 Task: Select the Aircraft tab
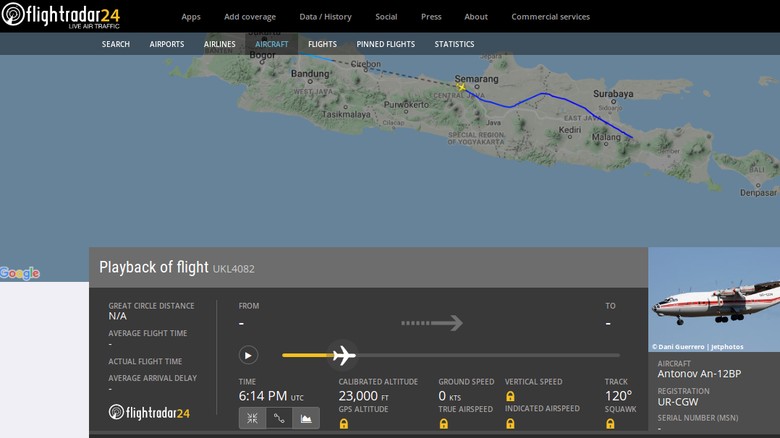tap(272, 44)
